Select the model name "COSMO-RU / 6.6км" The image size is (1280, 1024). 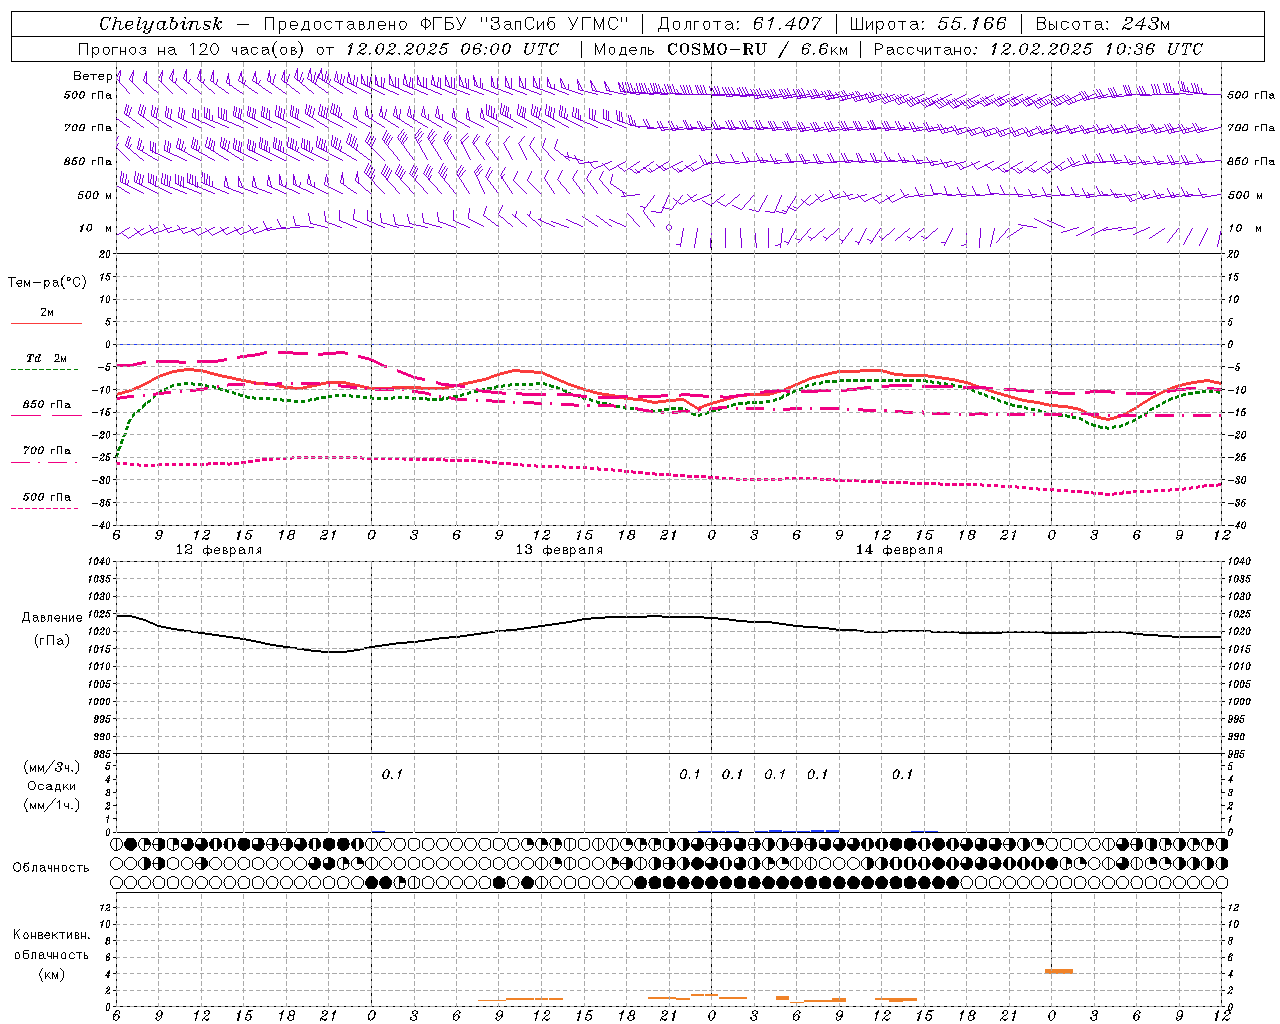click(x=757, y=49)
